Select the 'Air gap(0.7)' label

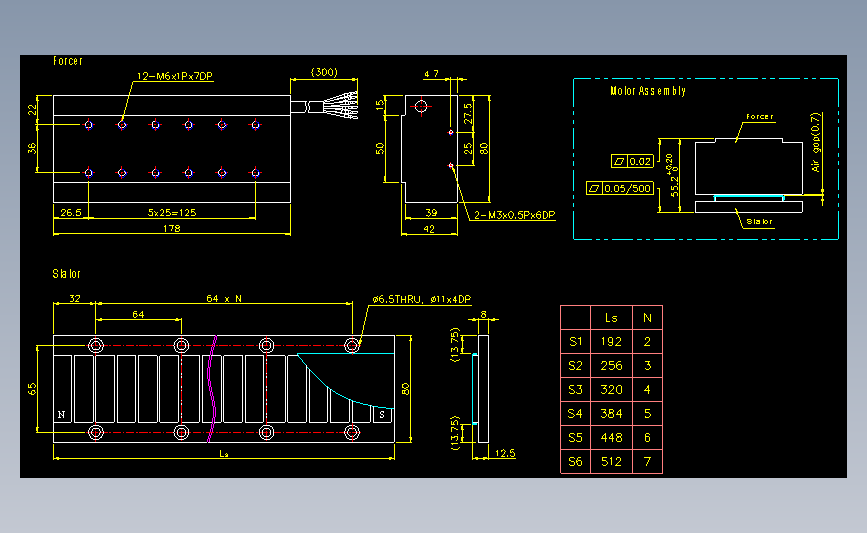(816, 142)
